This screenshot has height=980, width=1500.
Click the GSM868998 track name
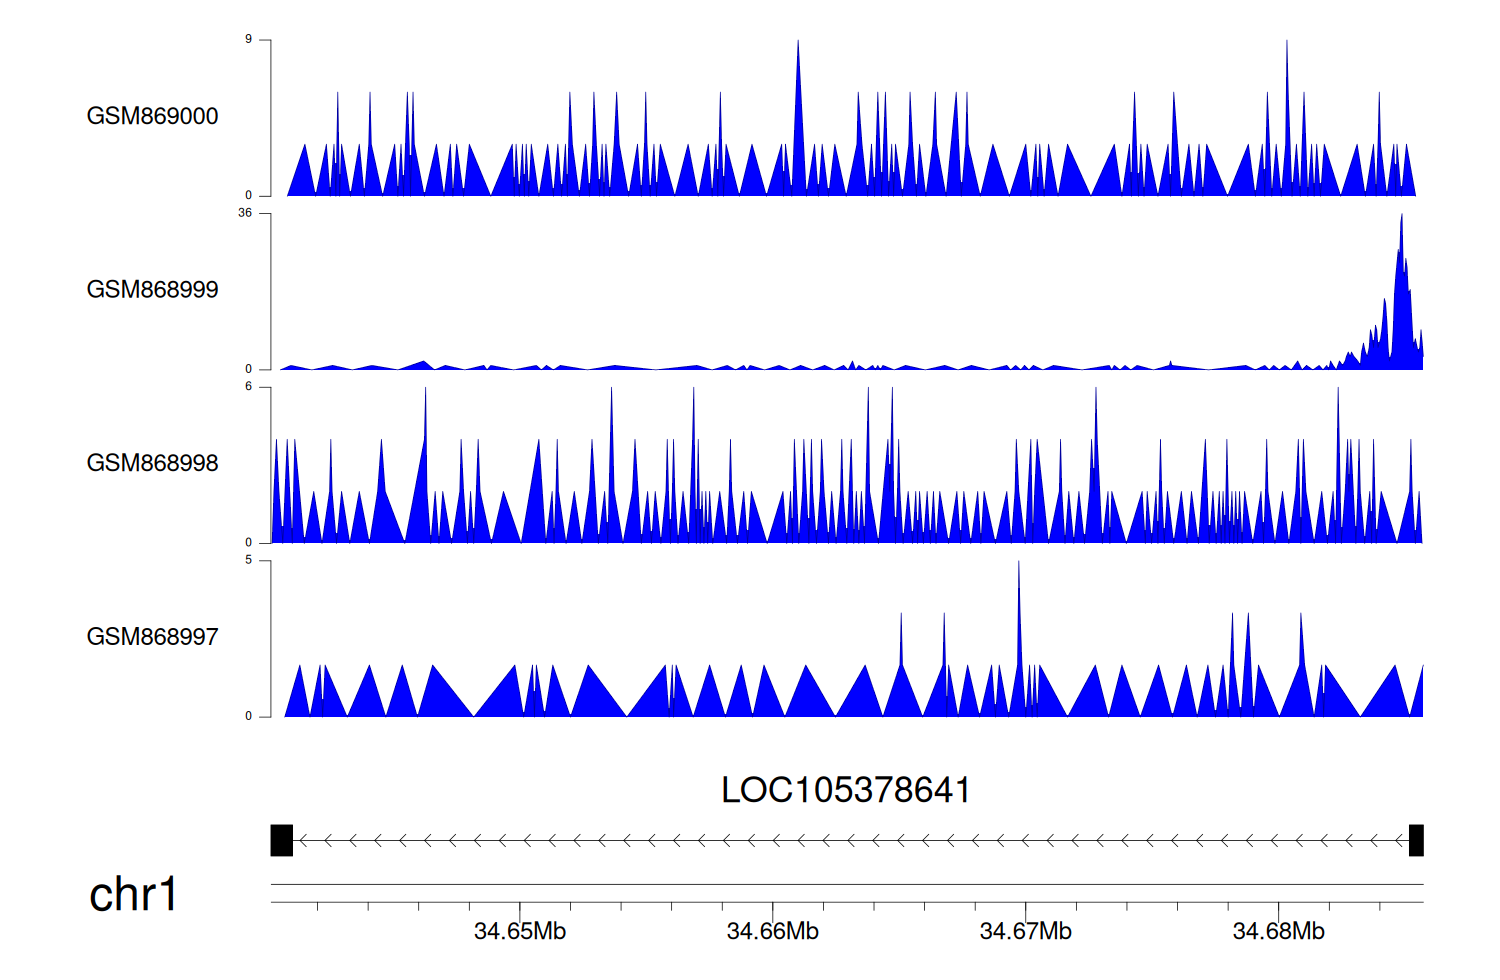click(x=152, y=463)
